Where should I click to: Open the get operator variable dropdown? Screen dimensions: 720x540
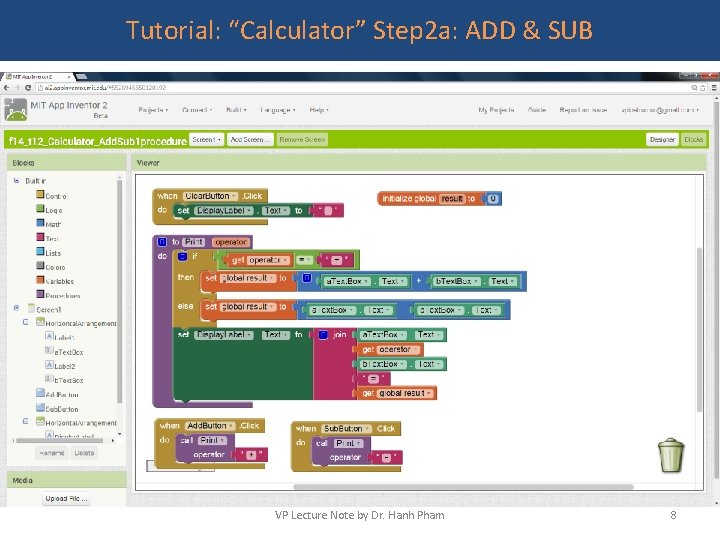click(x=286, y=260)
